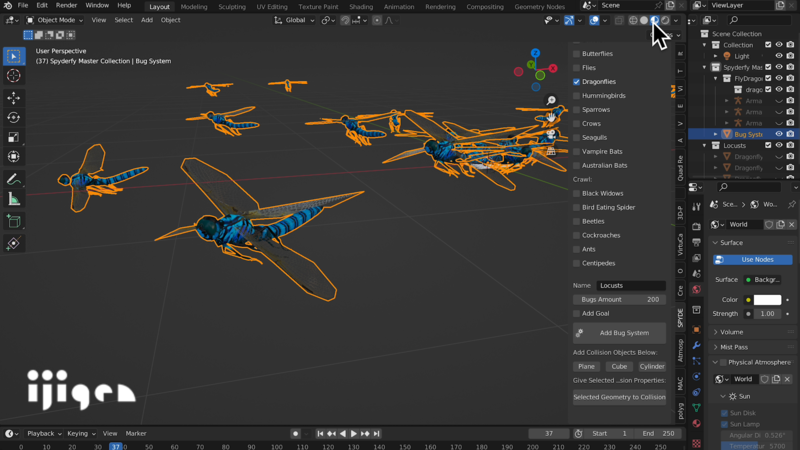Open the viewport Add menu
The image size is (800, 450).
coord(146,20)
